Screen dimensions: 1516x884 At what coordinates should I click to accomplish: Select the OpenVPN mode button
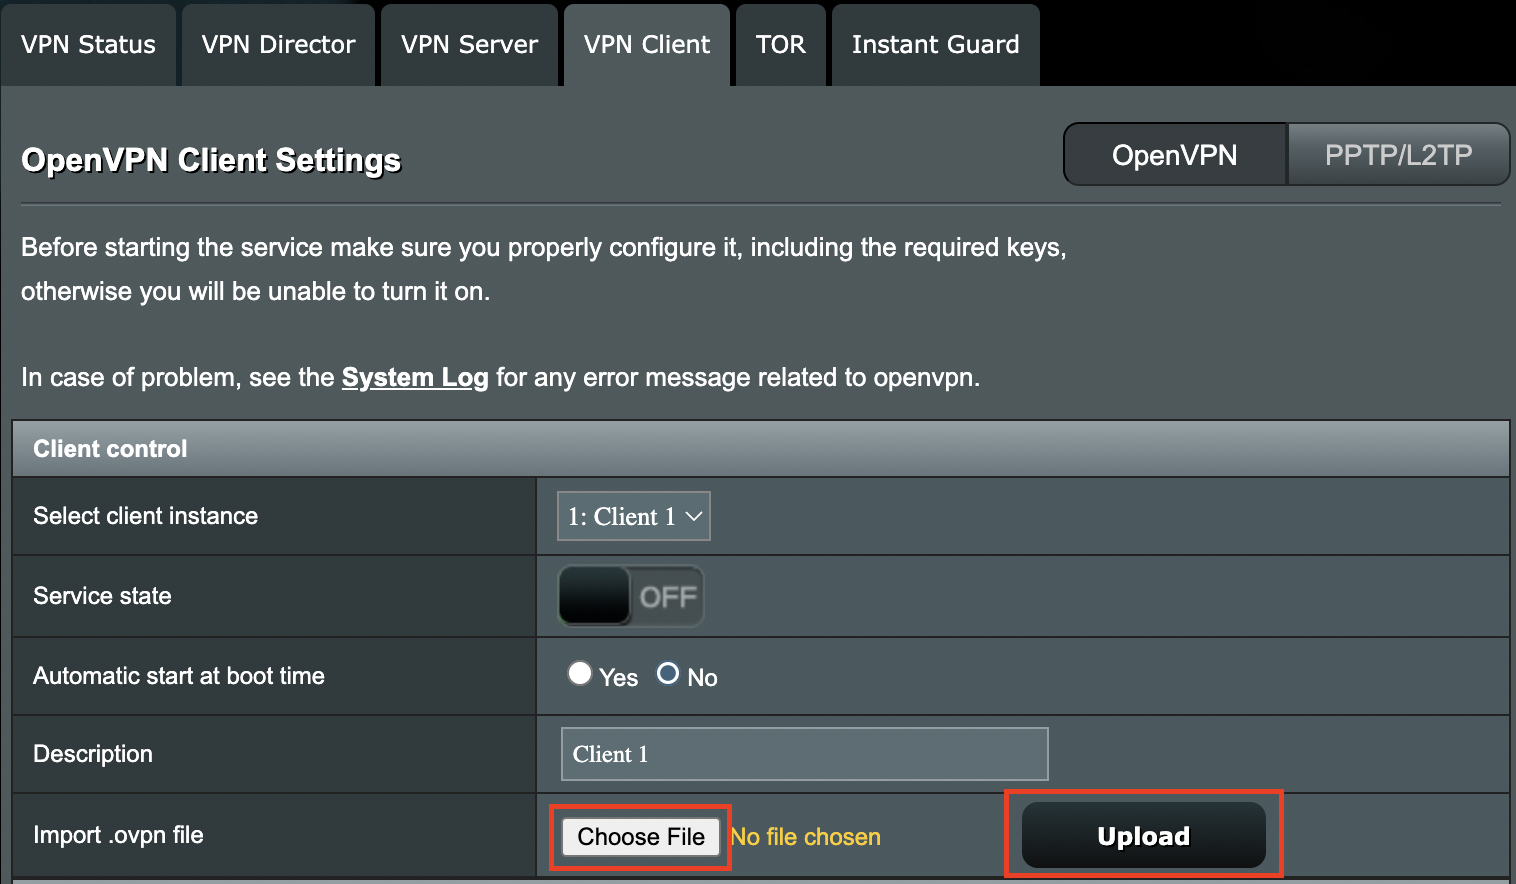point(1175,155)
